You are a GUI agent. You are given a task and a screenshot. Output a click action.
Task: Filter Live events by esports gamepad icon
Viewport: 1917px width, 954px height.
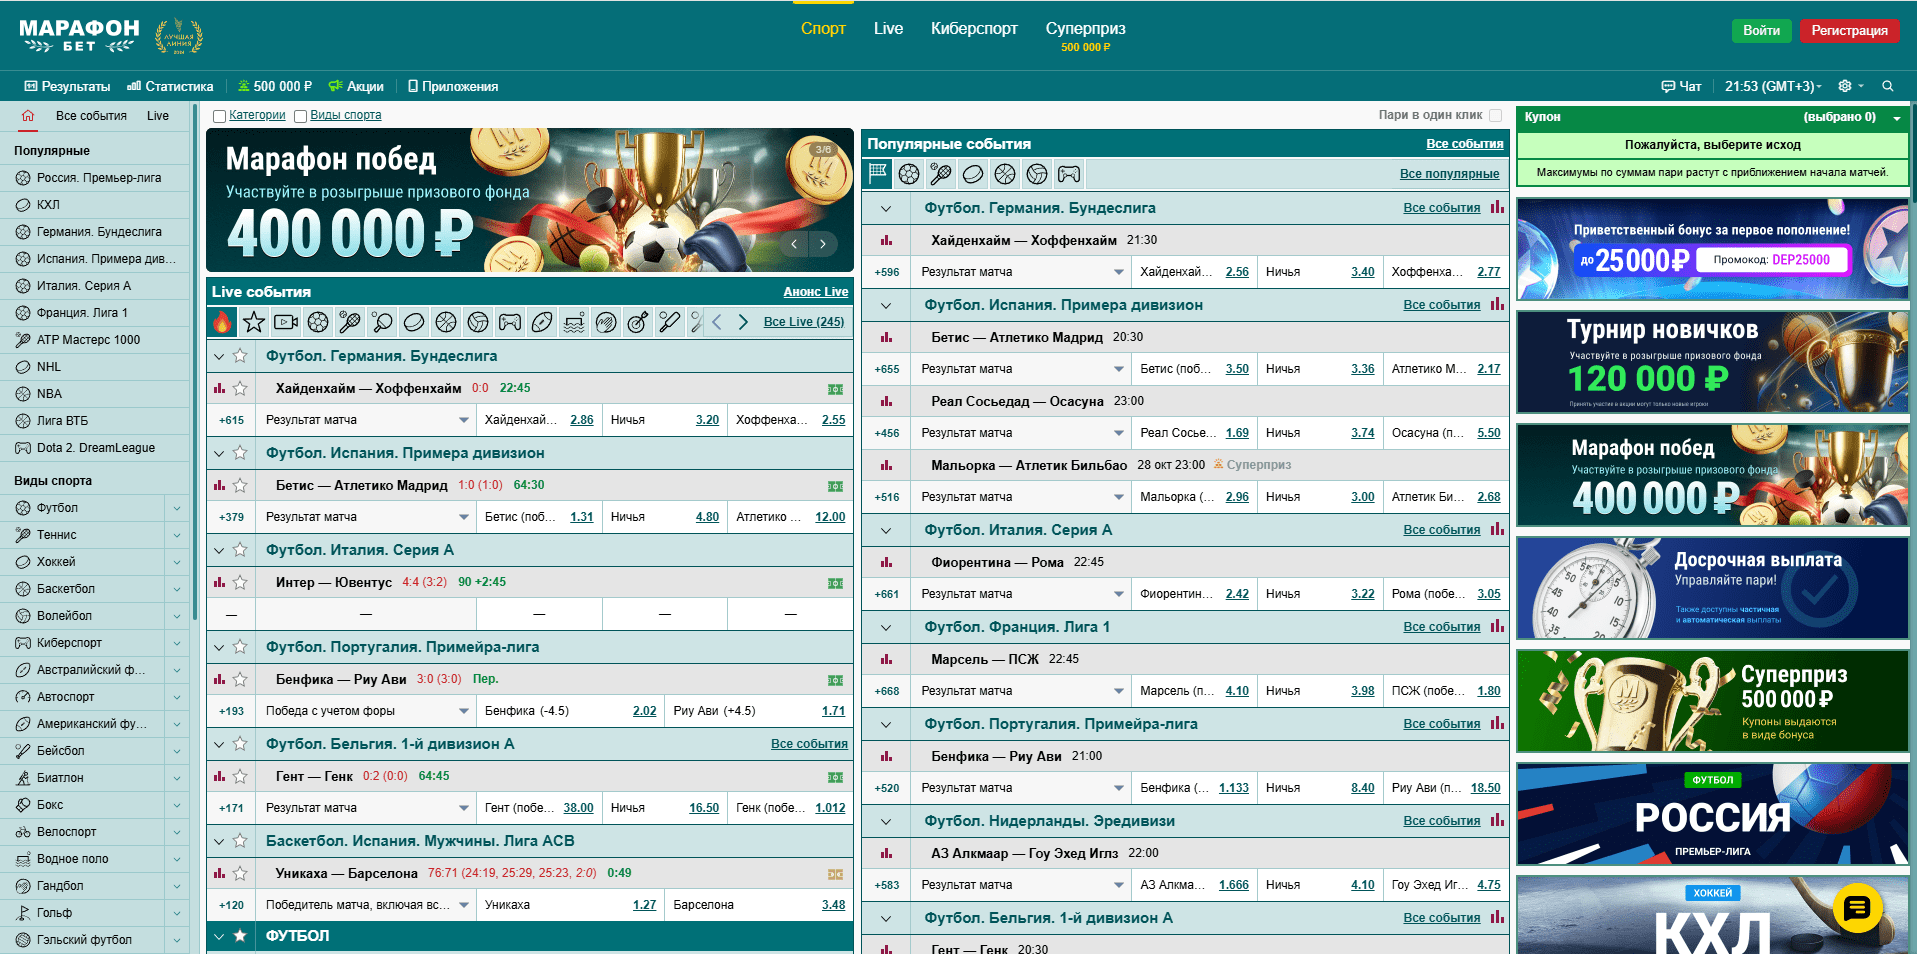[x=510, y=322]
